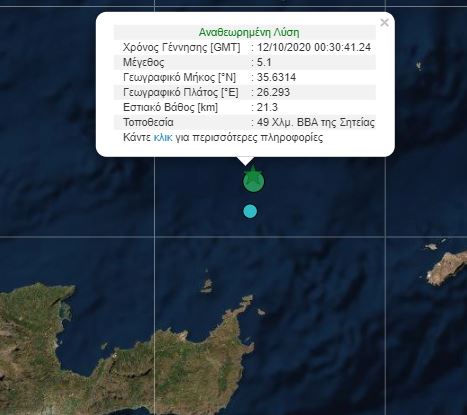
Task: Click the 'Μέγεθος' row label
Action: (x=144, y=62)
